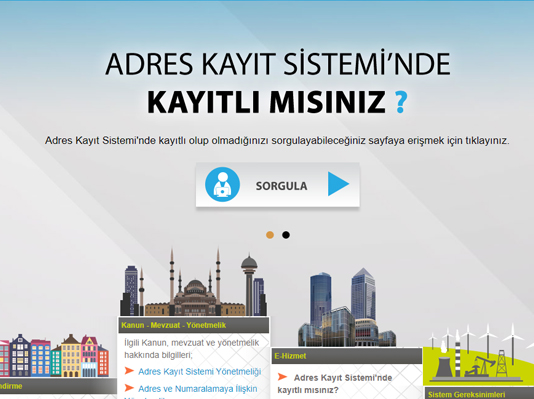
Task: Click the blue user avatar icon
Action: [222, 184]
